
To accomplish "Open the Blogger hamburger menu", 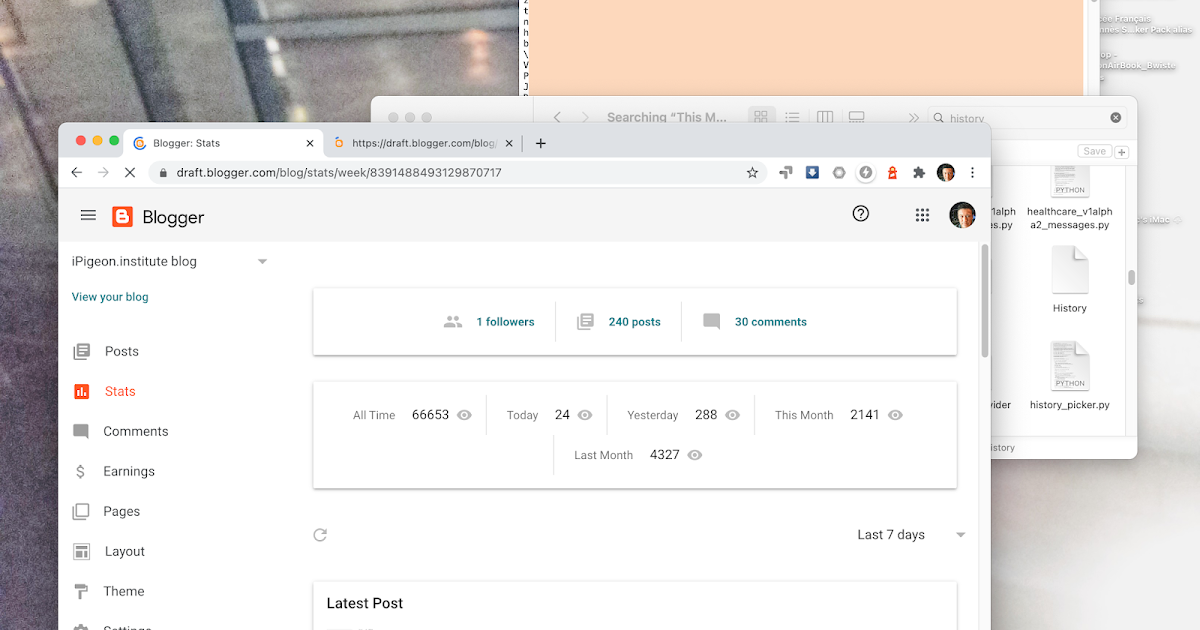I will pos(88,215).
